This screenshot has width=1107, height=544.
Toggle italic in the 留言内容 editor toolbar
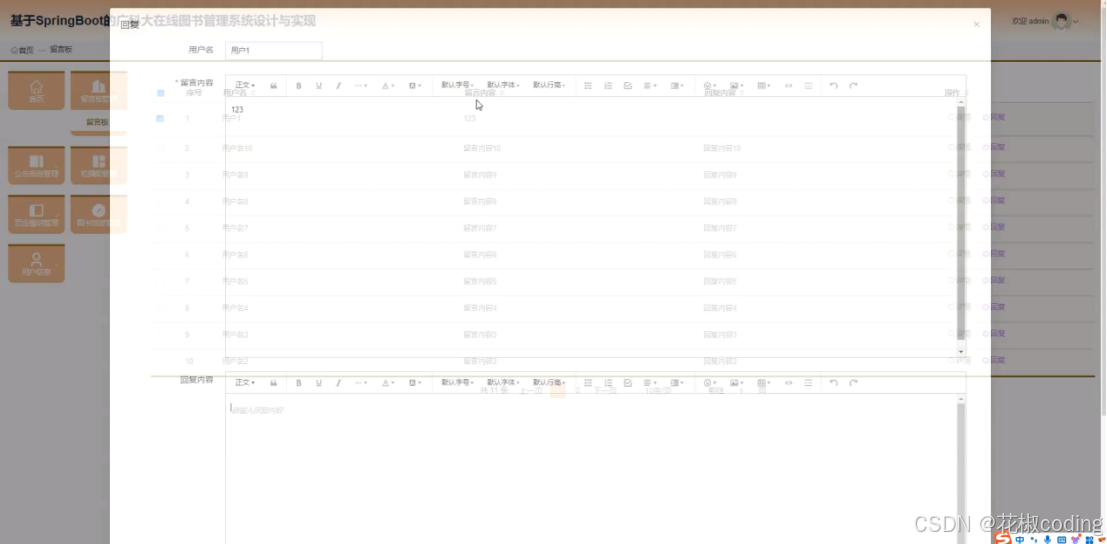[338, 85]
